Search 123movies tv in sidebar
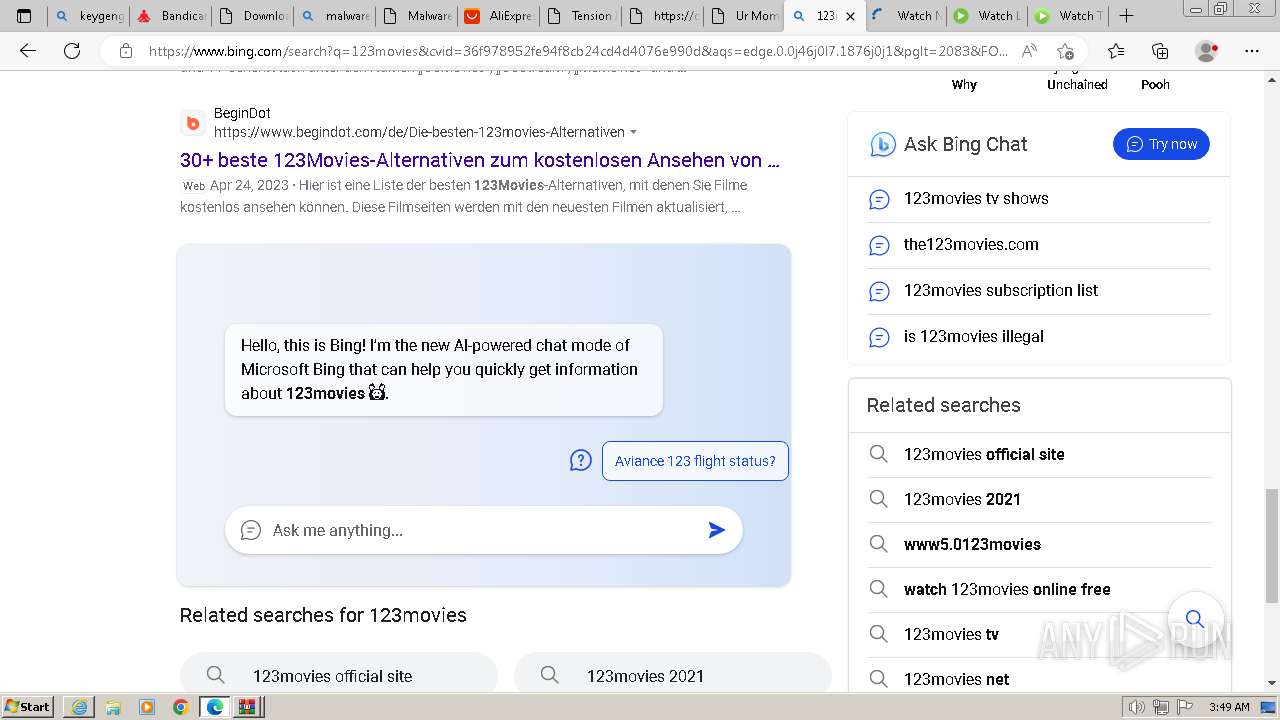This screenshot has width=1280, height=720. pos(1039,634)
